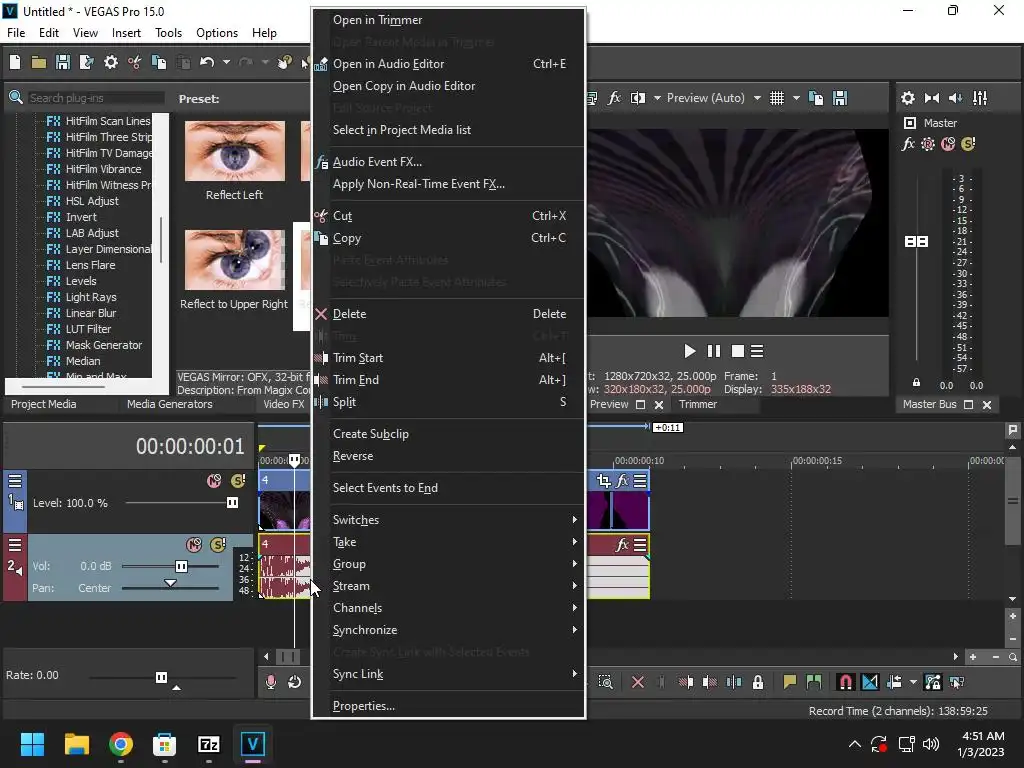Click the Open folder toolbar icon
Viewport: 1024px width, 768px height.
coord(39,62)
